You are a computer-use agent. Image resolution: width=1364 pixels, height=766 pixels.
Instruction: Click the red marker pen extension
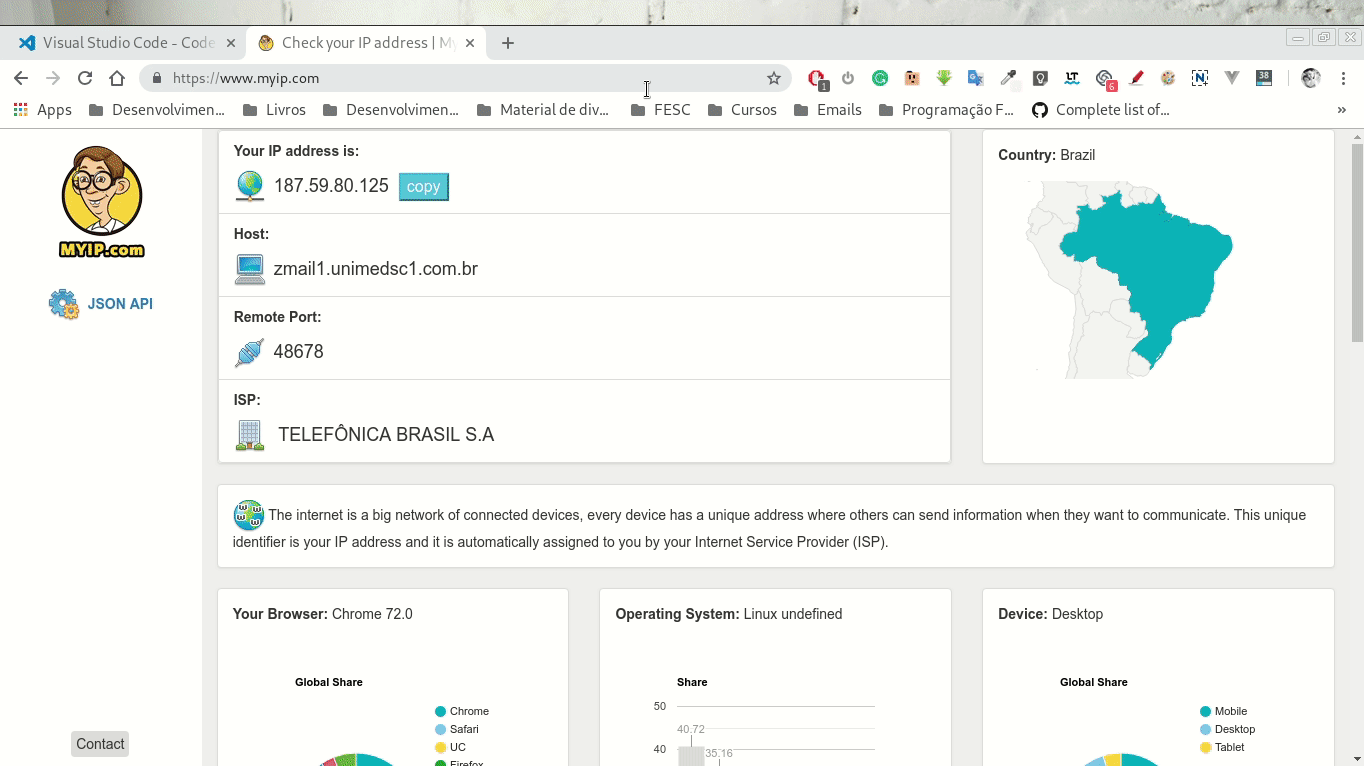1136,78
